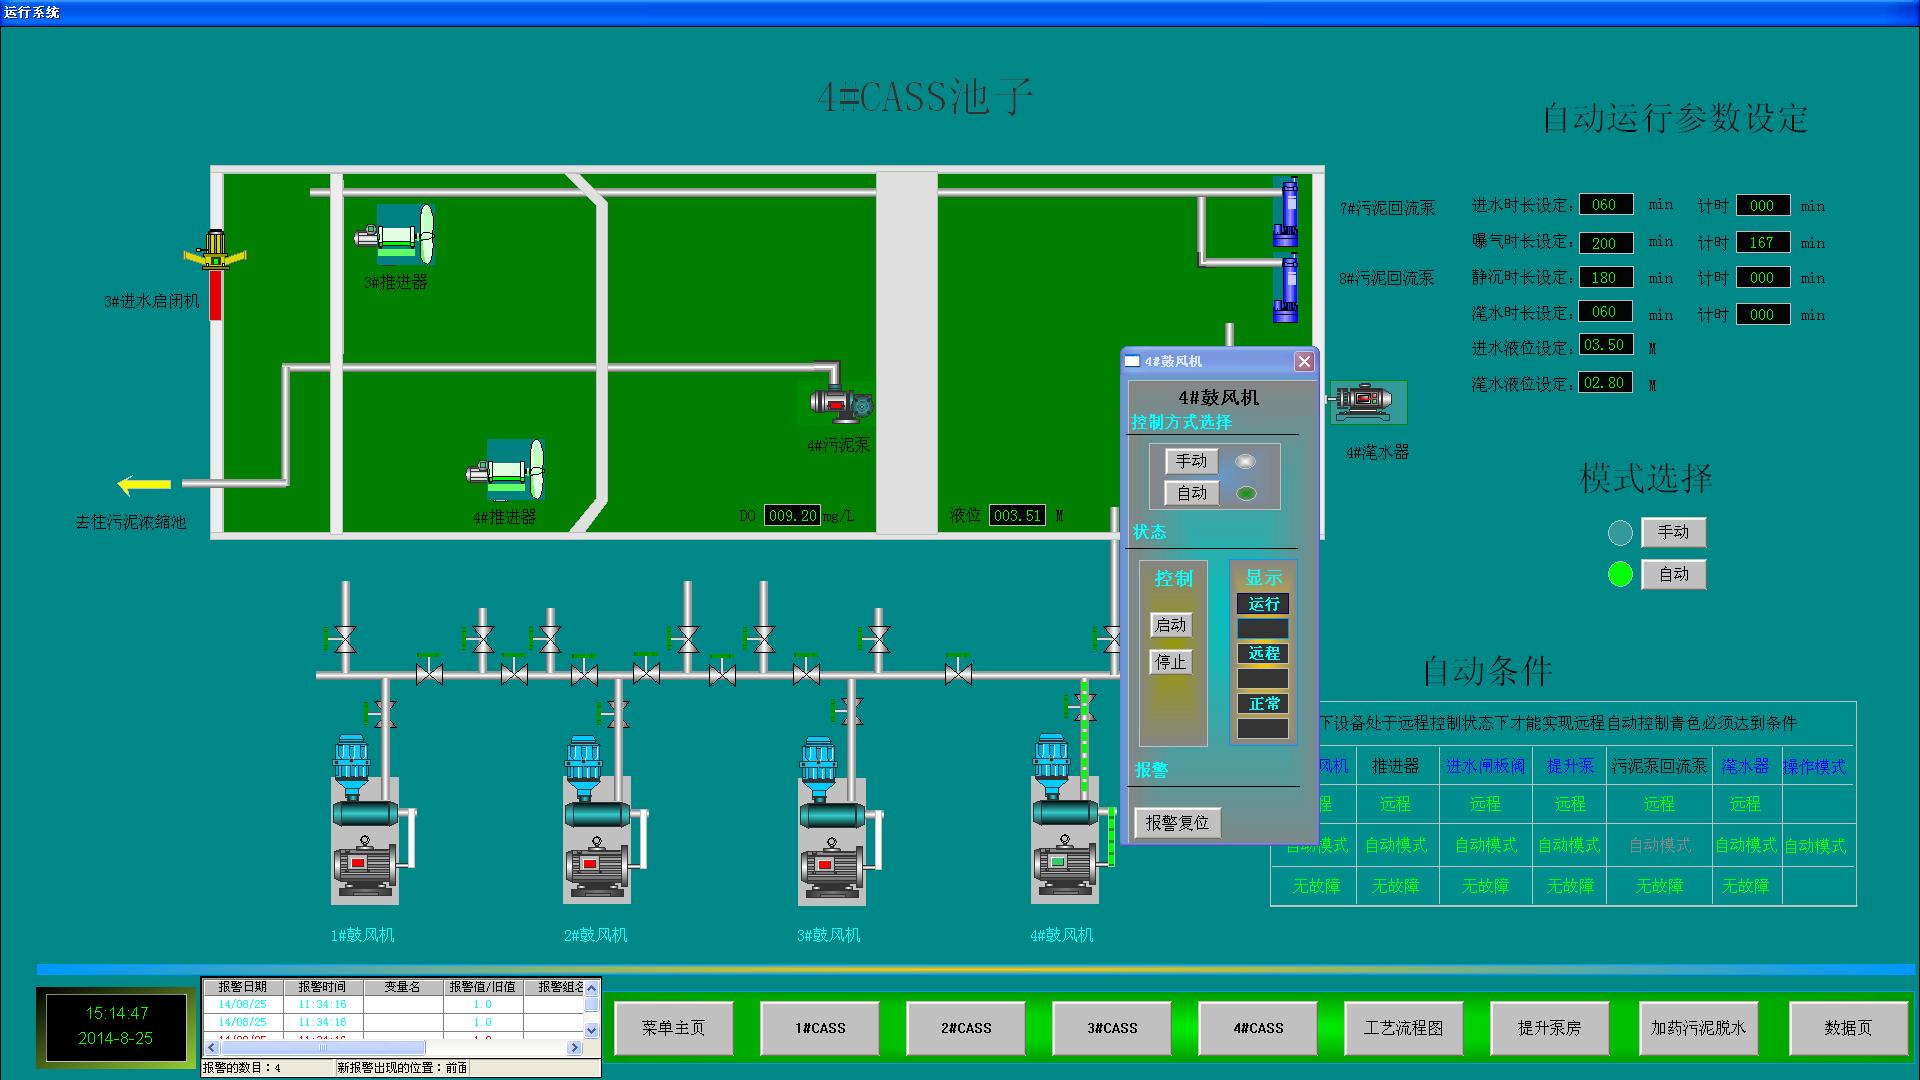1920x1080 pixels.
Task: Click the 1#鼓风机 blower icon
Action: [365, 820]
